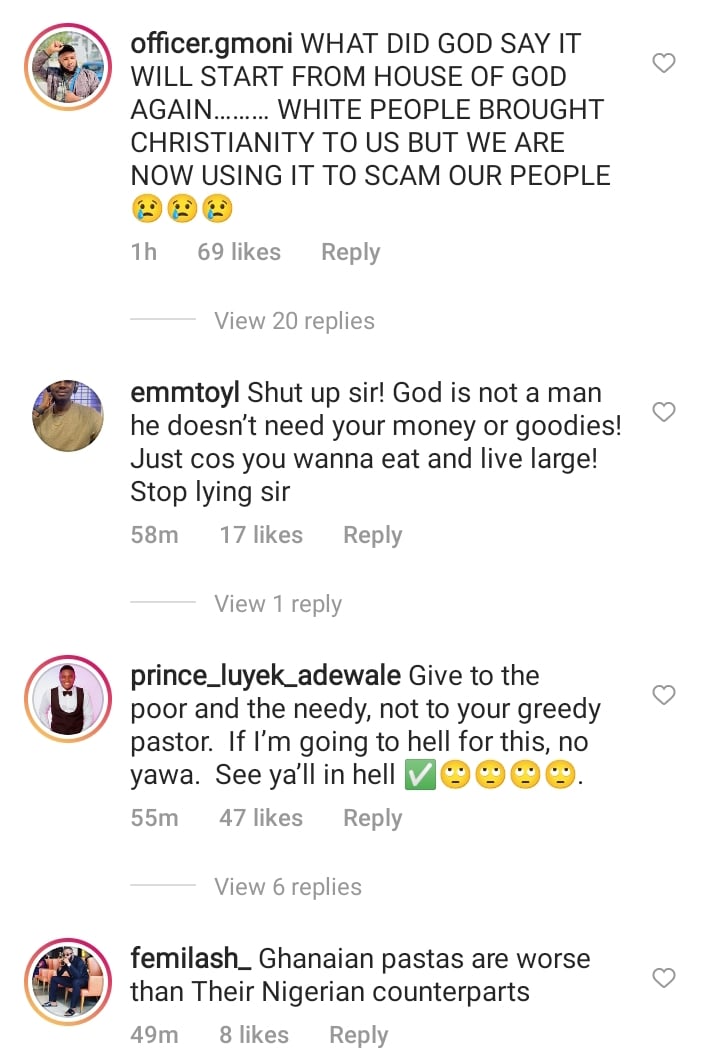View the 47 likes list

point(261,818)
